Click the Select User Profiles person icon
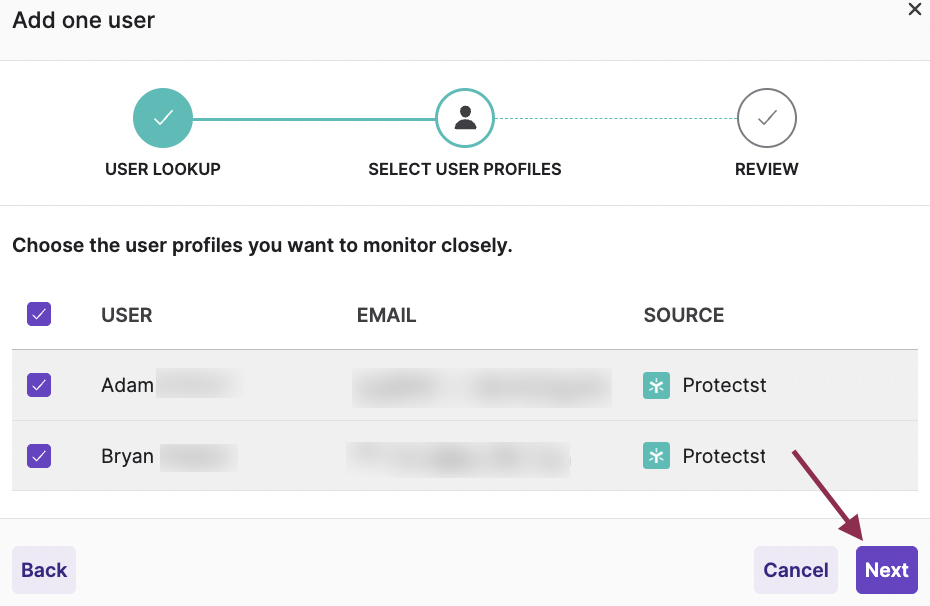Viewport: 930px width, 606px height. [465, 118]
